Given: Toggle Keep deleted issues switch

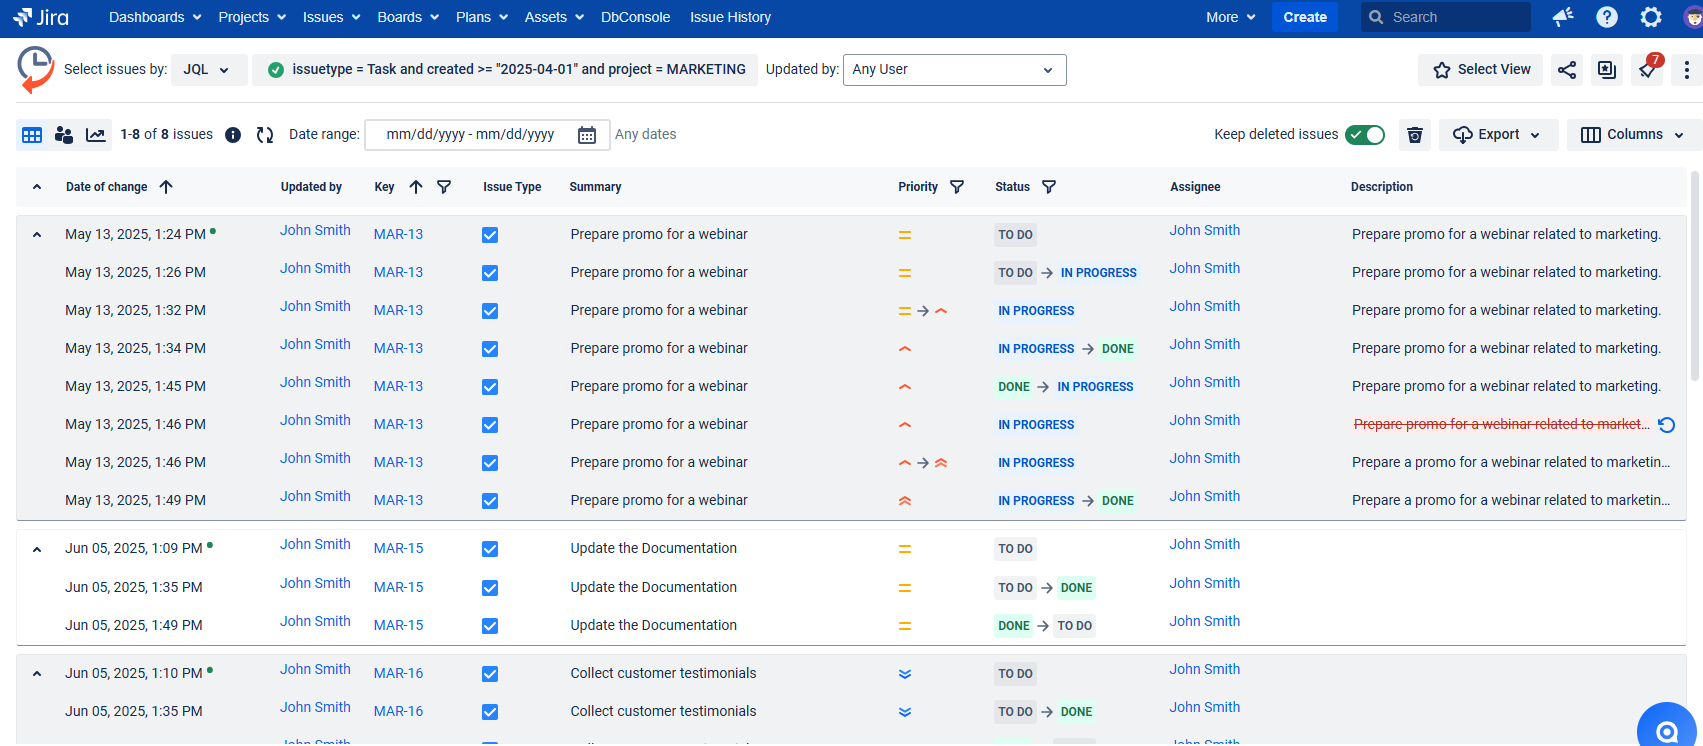Looking at the screenshot, I should (x=1364, y=135).
